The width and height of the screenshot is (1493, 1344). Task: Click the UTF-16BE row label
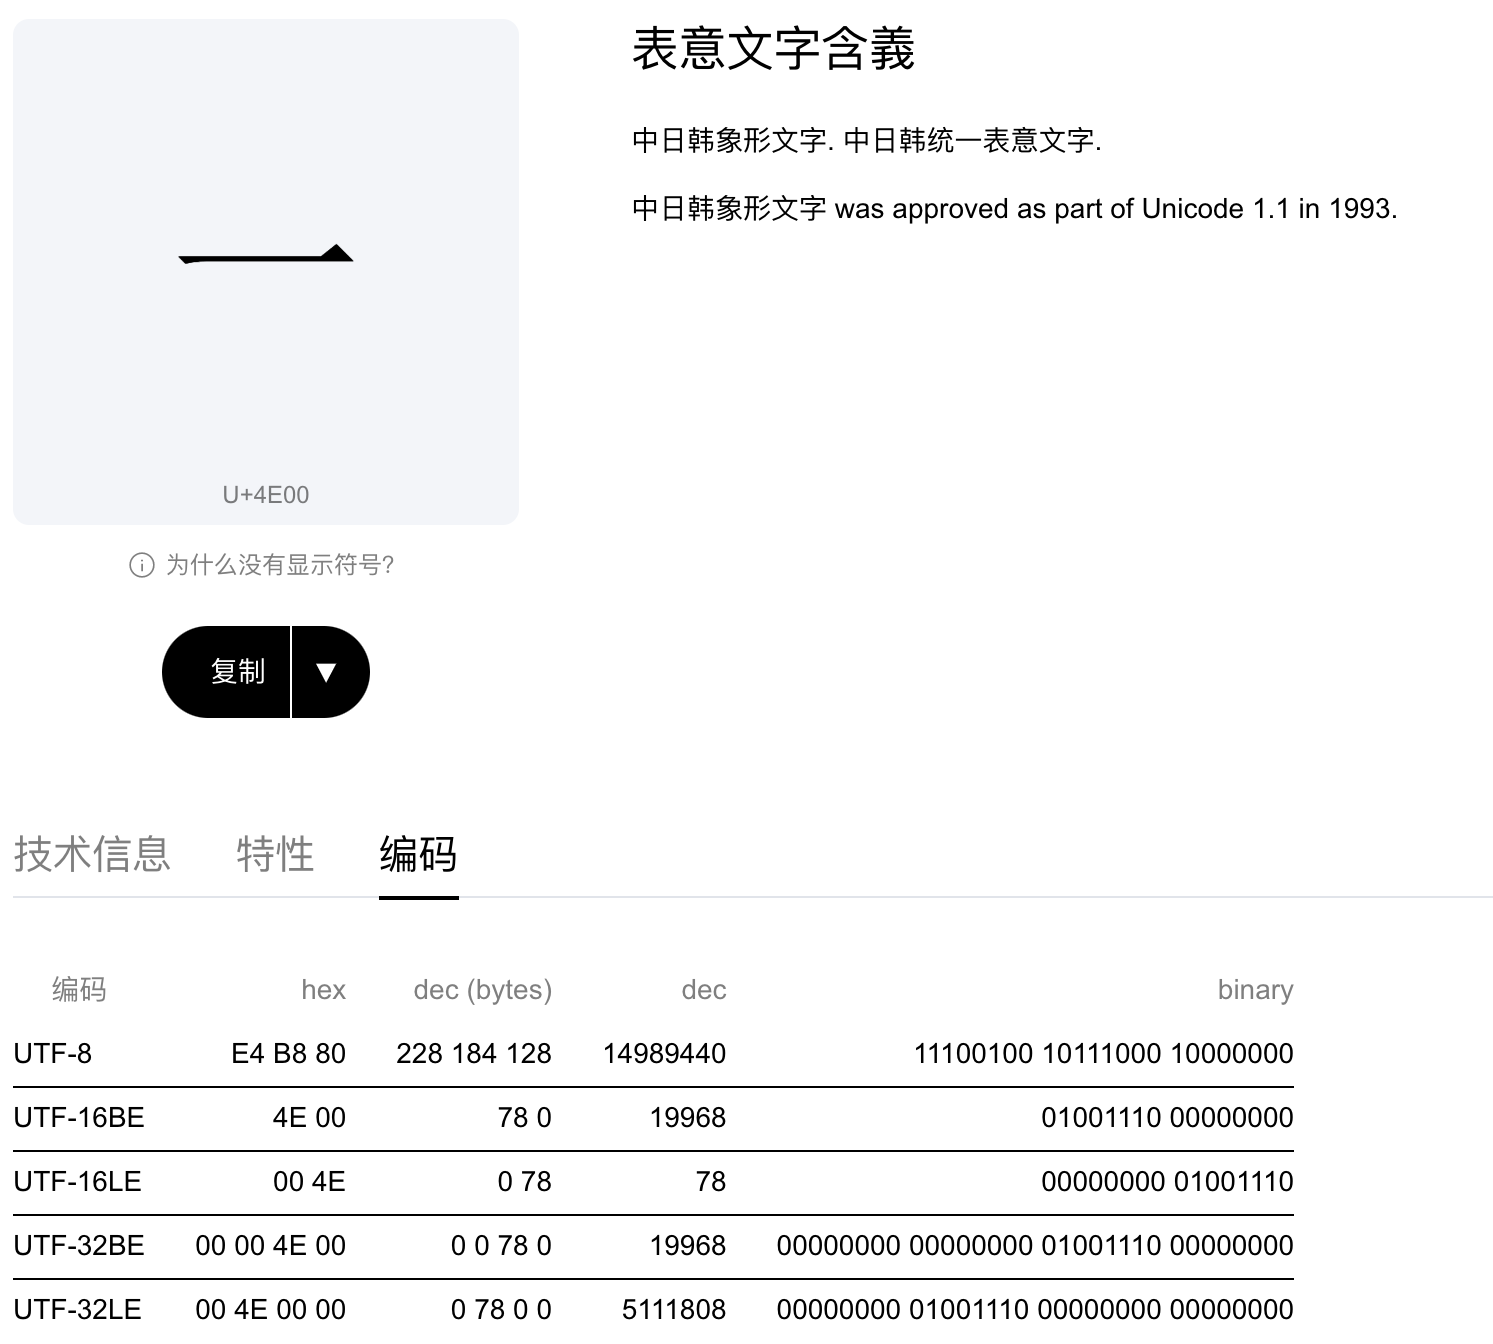click(x=79, y=1118)
